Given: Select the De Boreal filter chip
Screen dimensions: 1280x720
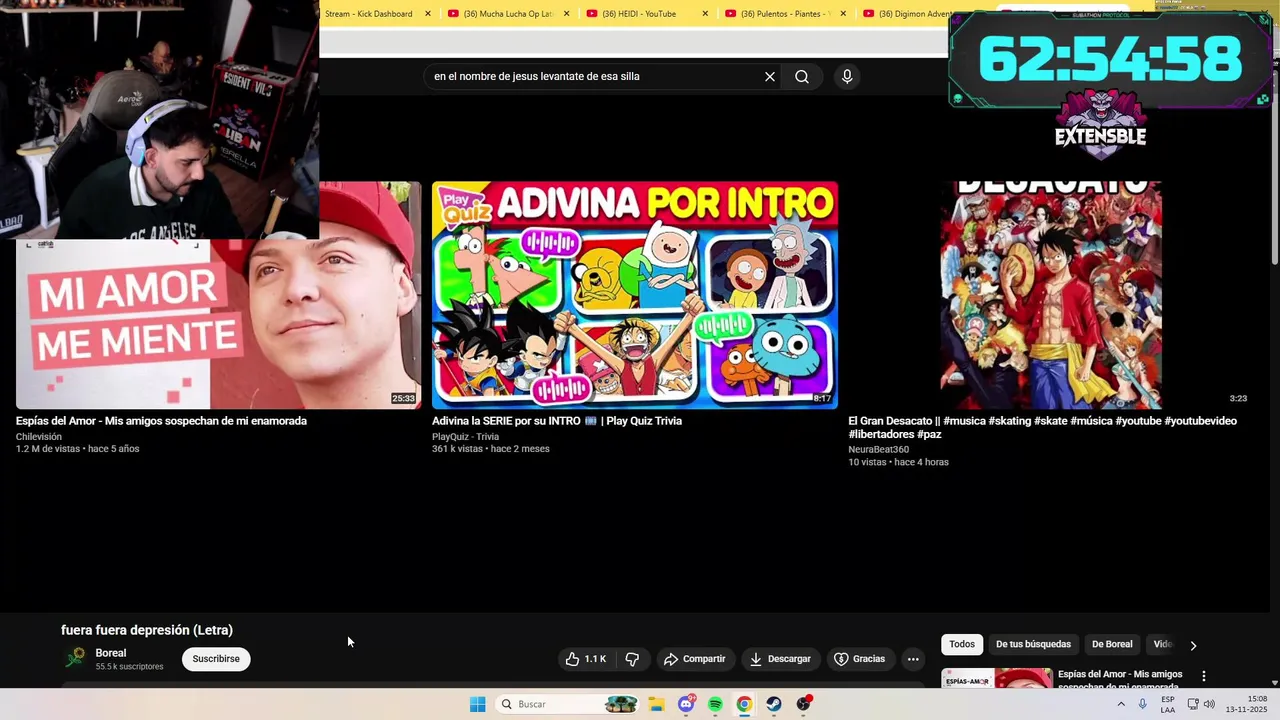Looking at the screenshot, I should [1112, 644].
